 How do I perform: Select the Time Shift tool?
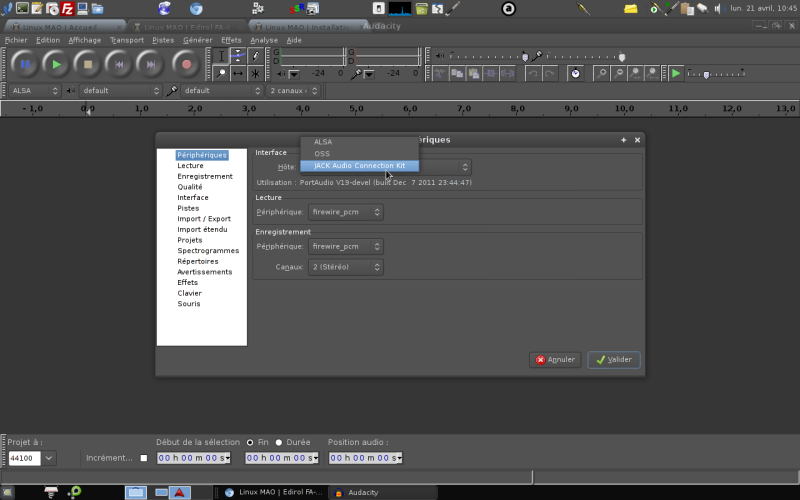(239, 73)
